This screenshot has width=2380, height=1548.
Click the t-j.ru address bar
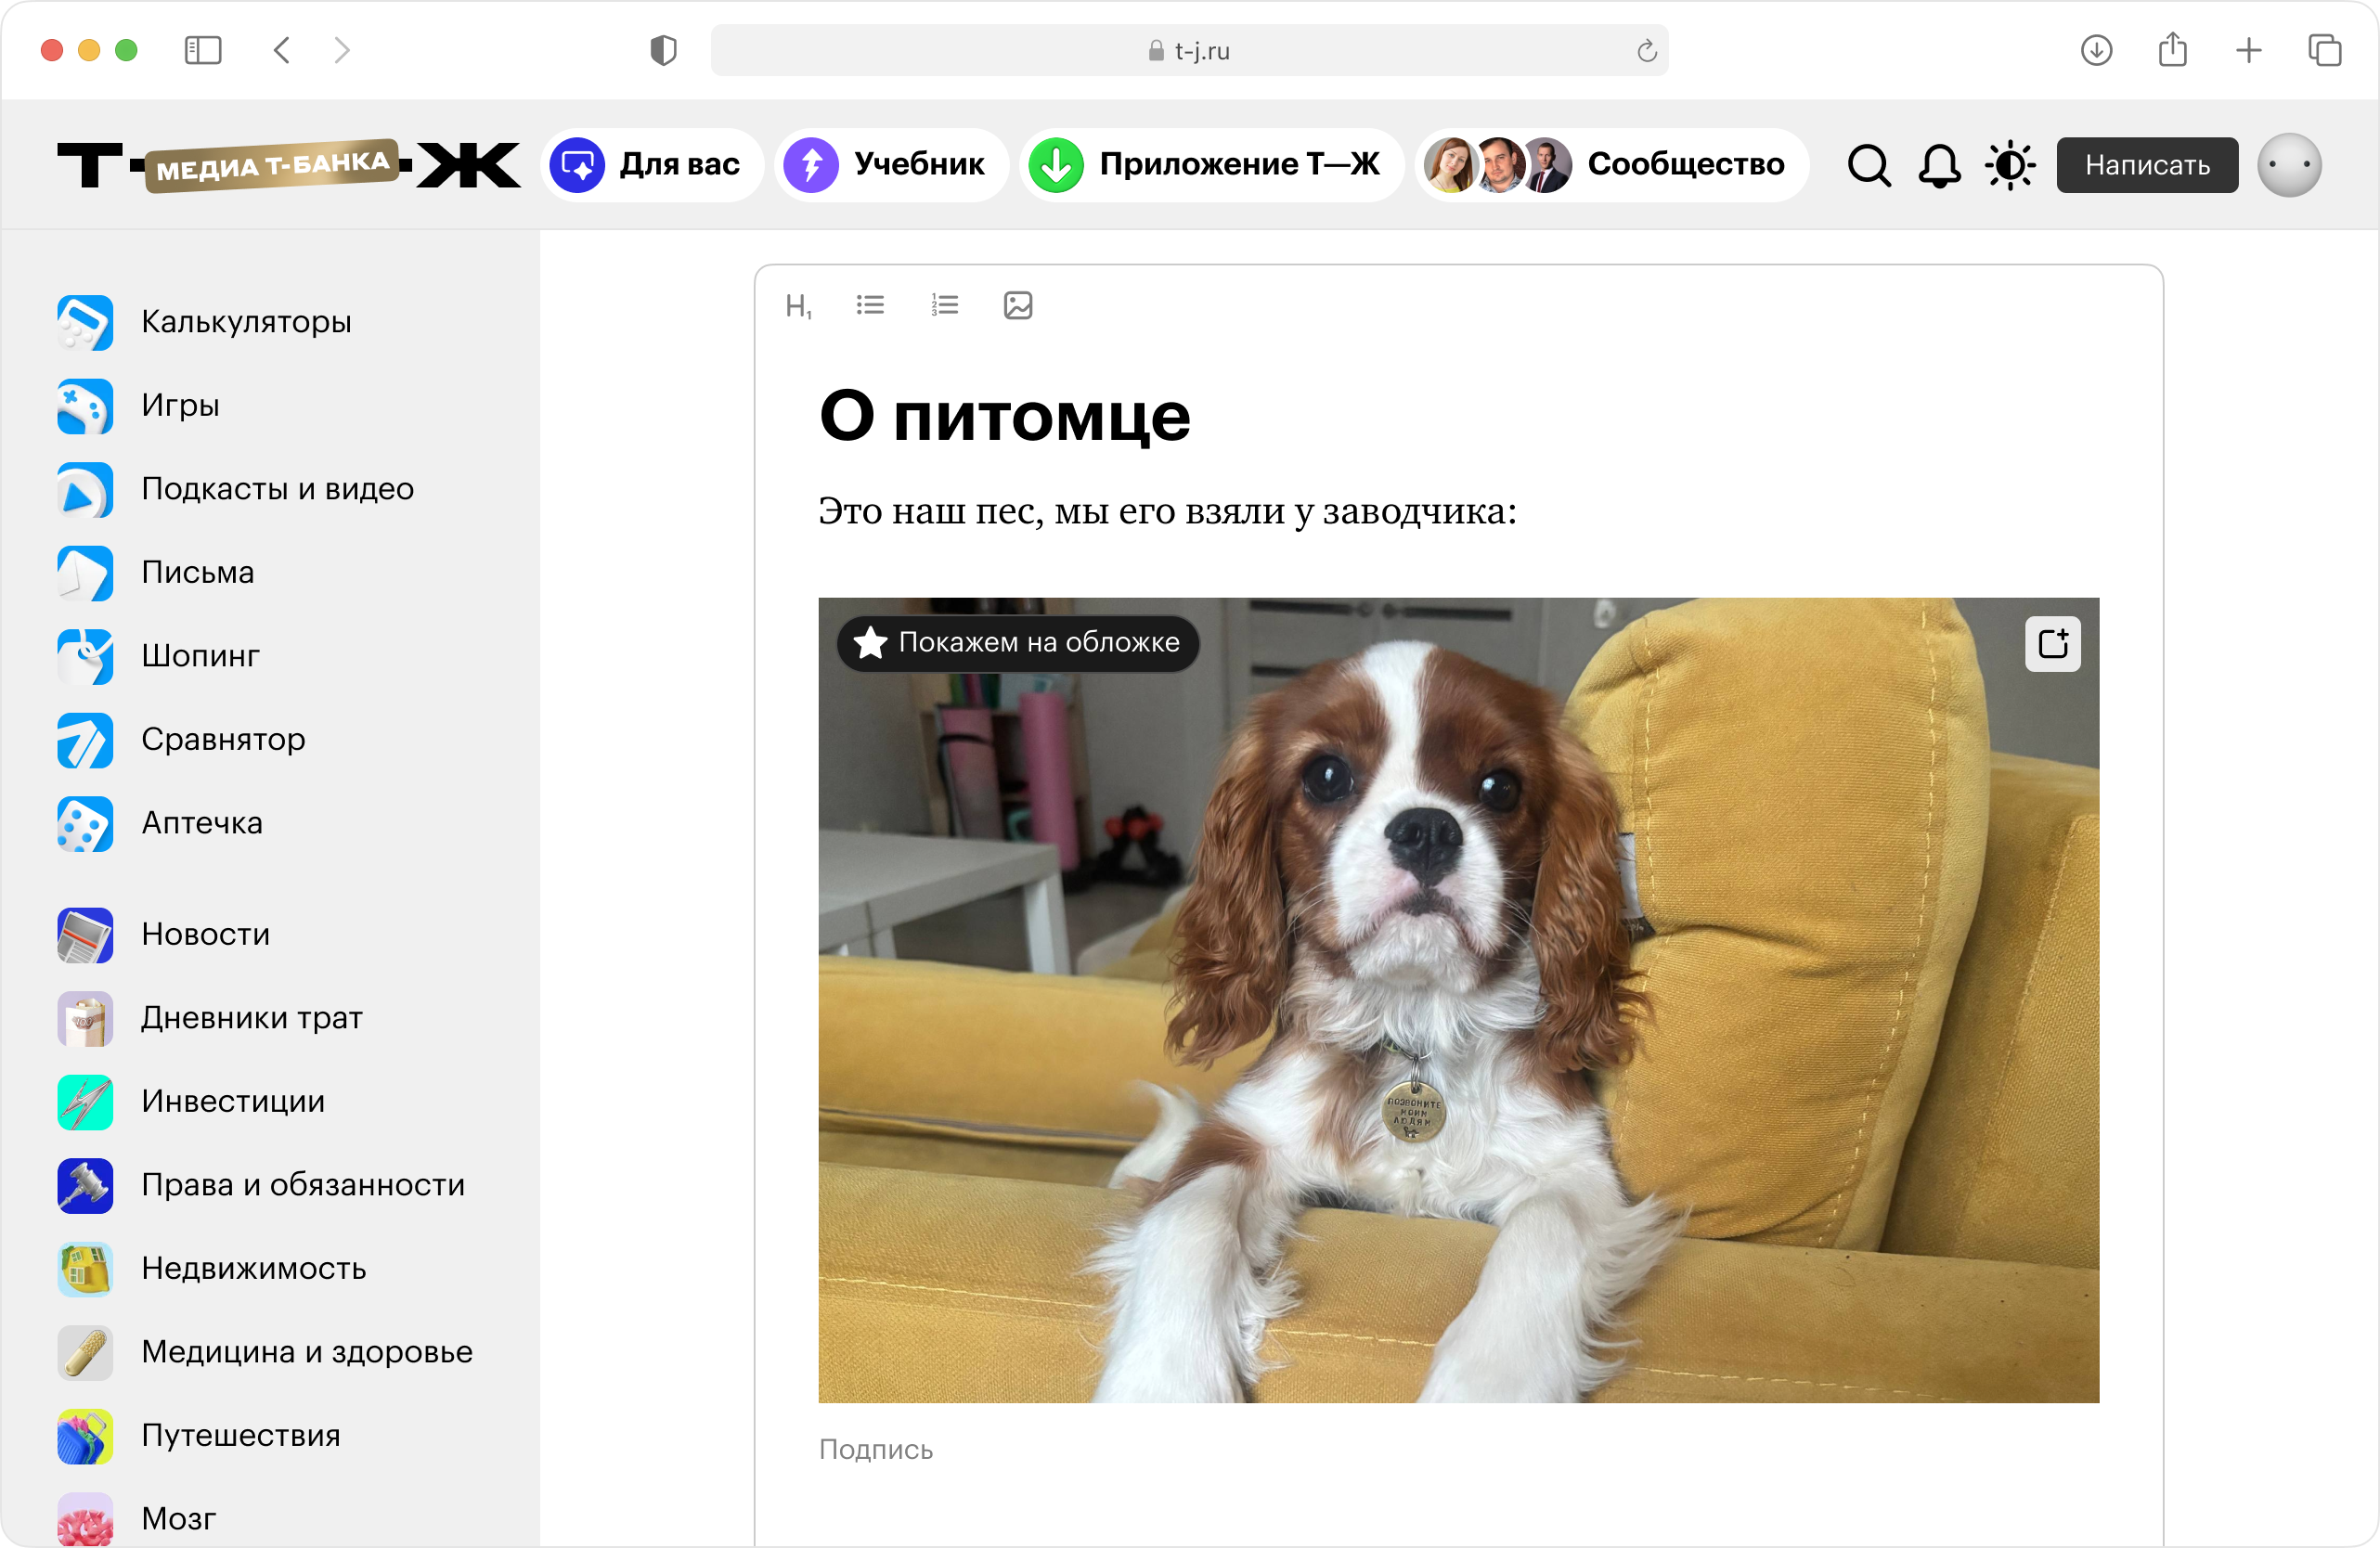click(x=1188, y=51)
